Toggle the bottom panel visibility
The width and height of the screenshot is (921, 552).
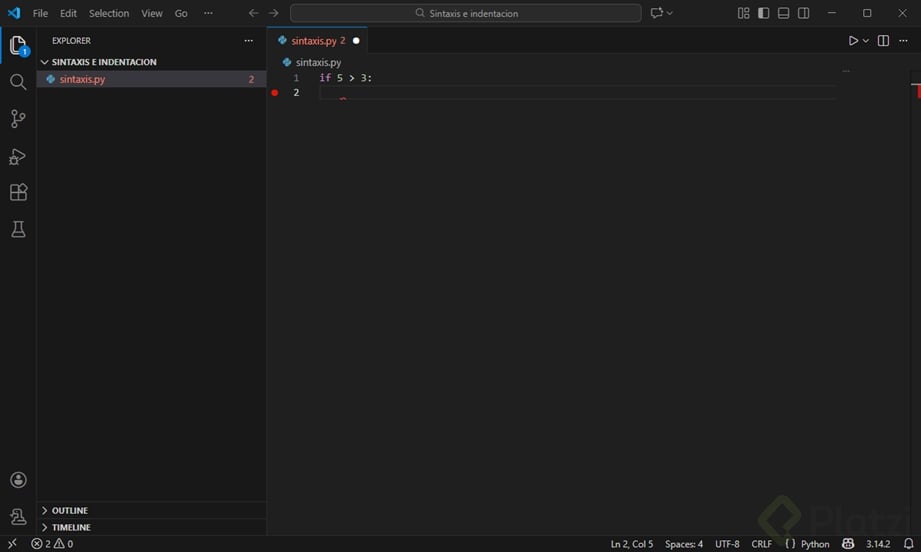pos(784,13)
